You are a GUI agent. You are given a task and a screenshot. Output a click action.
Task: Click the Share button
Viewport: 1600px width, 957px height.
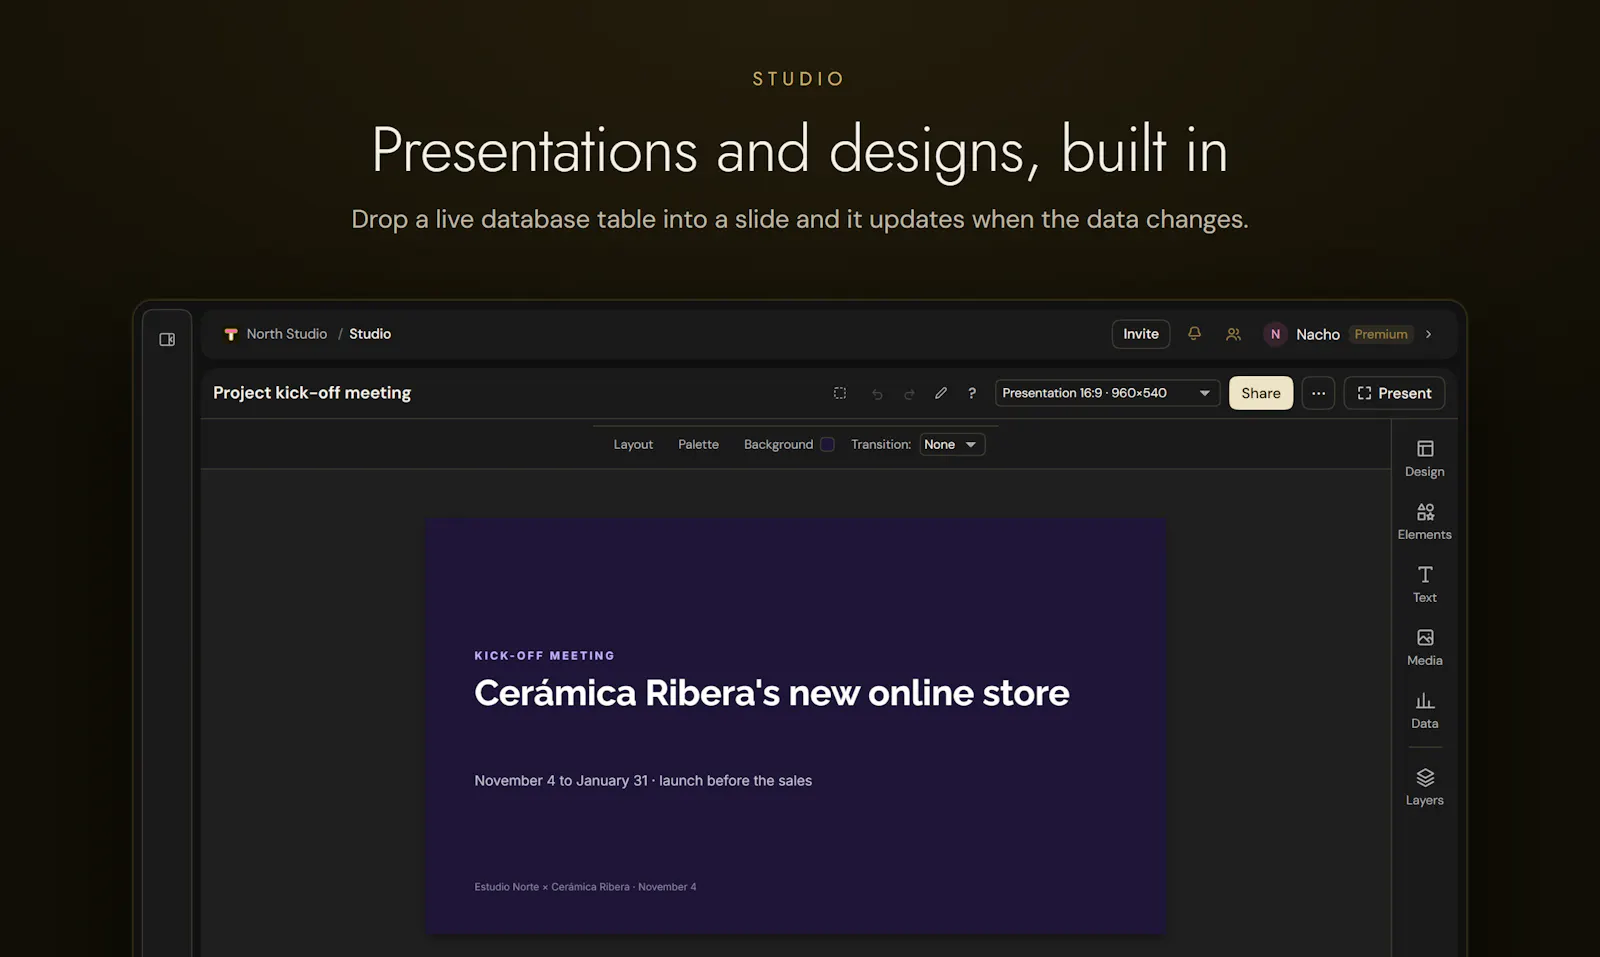pos(1261,393)
